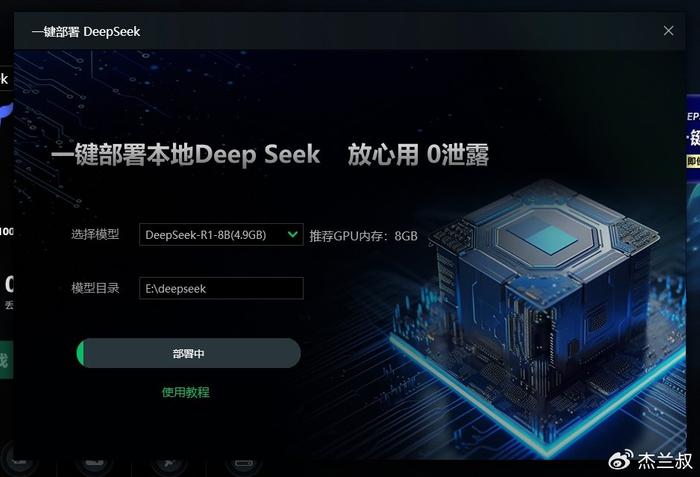Viewport: 700px width, 477px height.
Task: Open the 使用教程 tutorial link
Action: [185, 392]
